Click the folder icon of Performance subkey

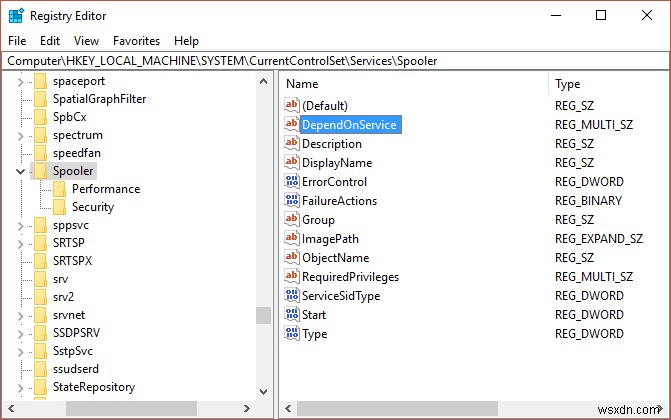[x=59, y=189]
